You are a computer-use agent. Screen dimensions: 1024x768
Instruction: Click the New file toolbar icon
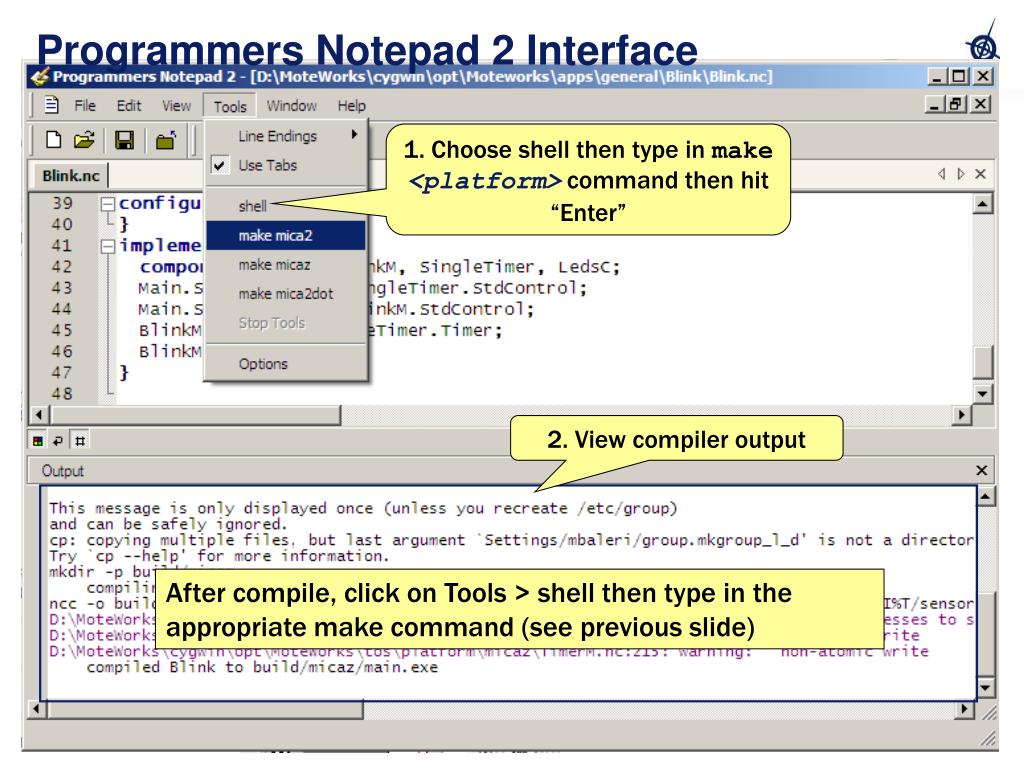pyautogui.click(x=54, y=140)
